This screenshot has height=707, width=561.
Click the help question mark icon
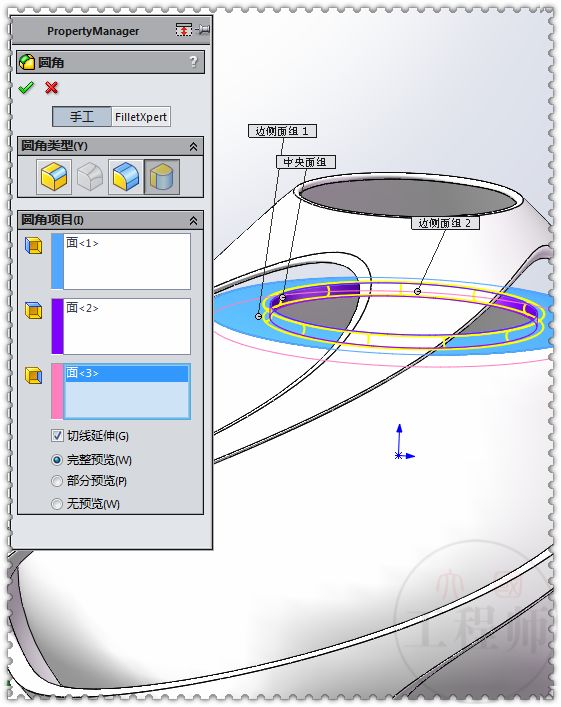coord(193,62)
